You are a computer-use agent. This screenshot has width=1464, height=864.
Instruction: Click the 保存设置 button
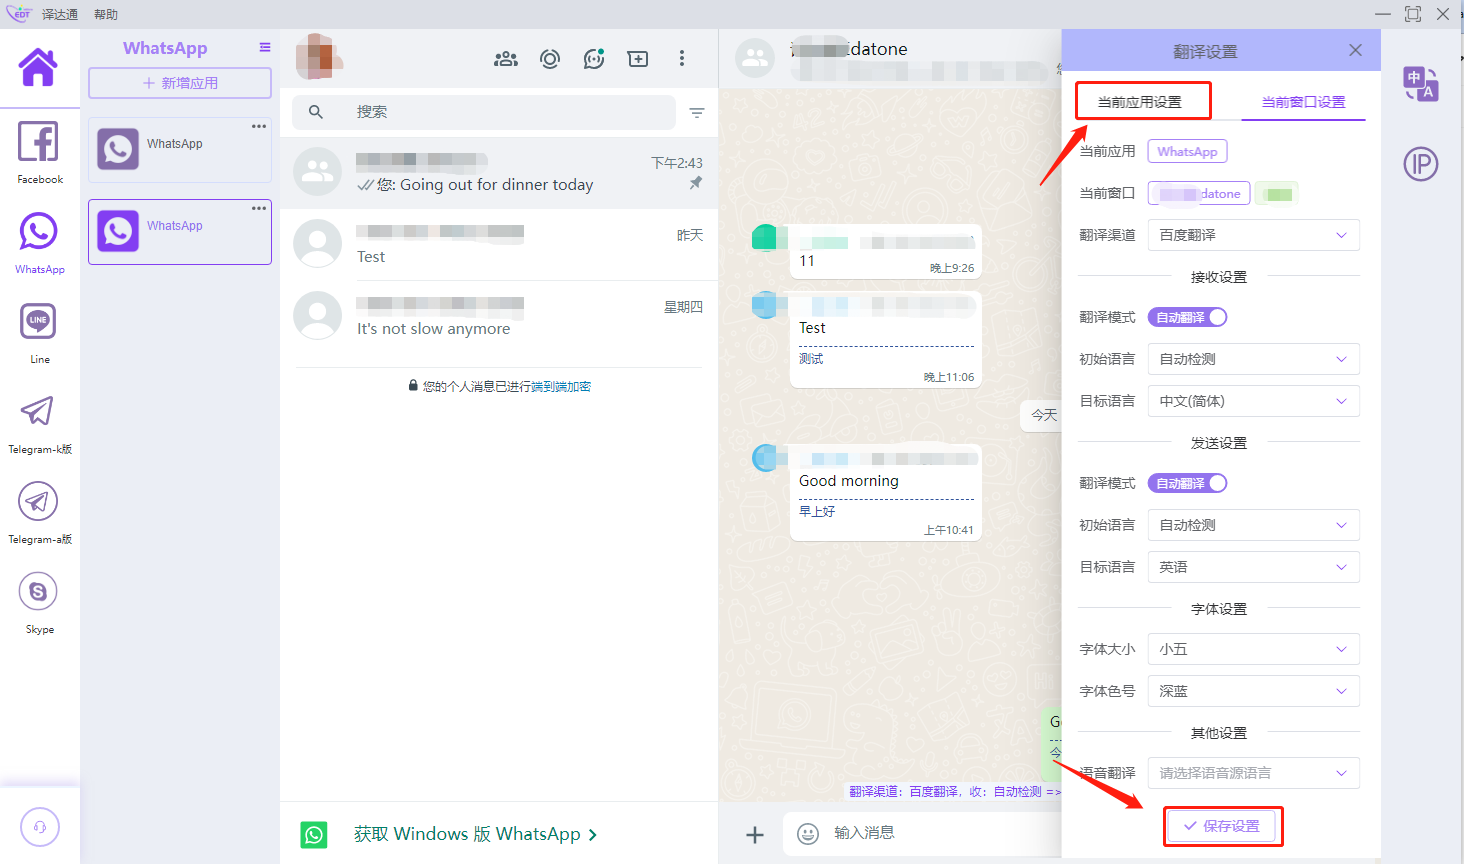pyautogui.click(x=1222, y=826)
